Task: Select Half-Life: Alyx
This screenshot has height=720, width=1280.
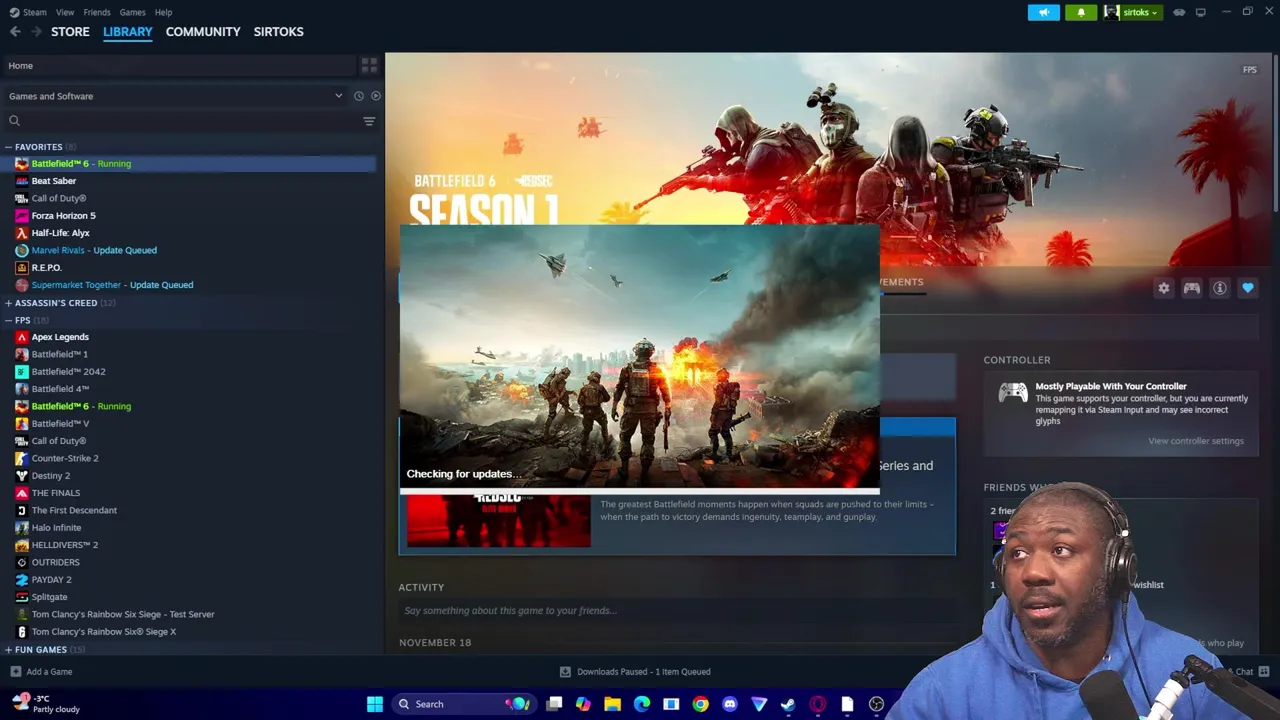Action: pyautogui.click(x=60, y=233)
